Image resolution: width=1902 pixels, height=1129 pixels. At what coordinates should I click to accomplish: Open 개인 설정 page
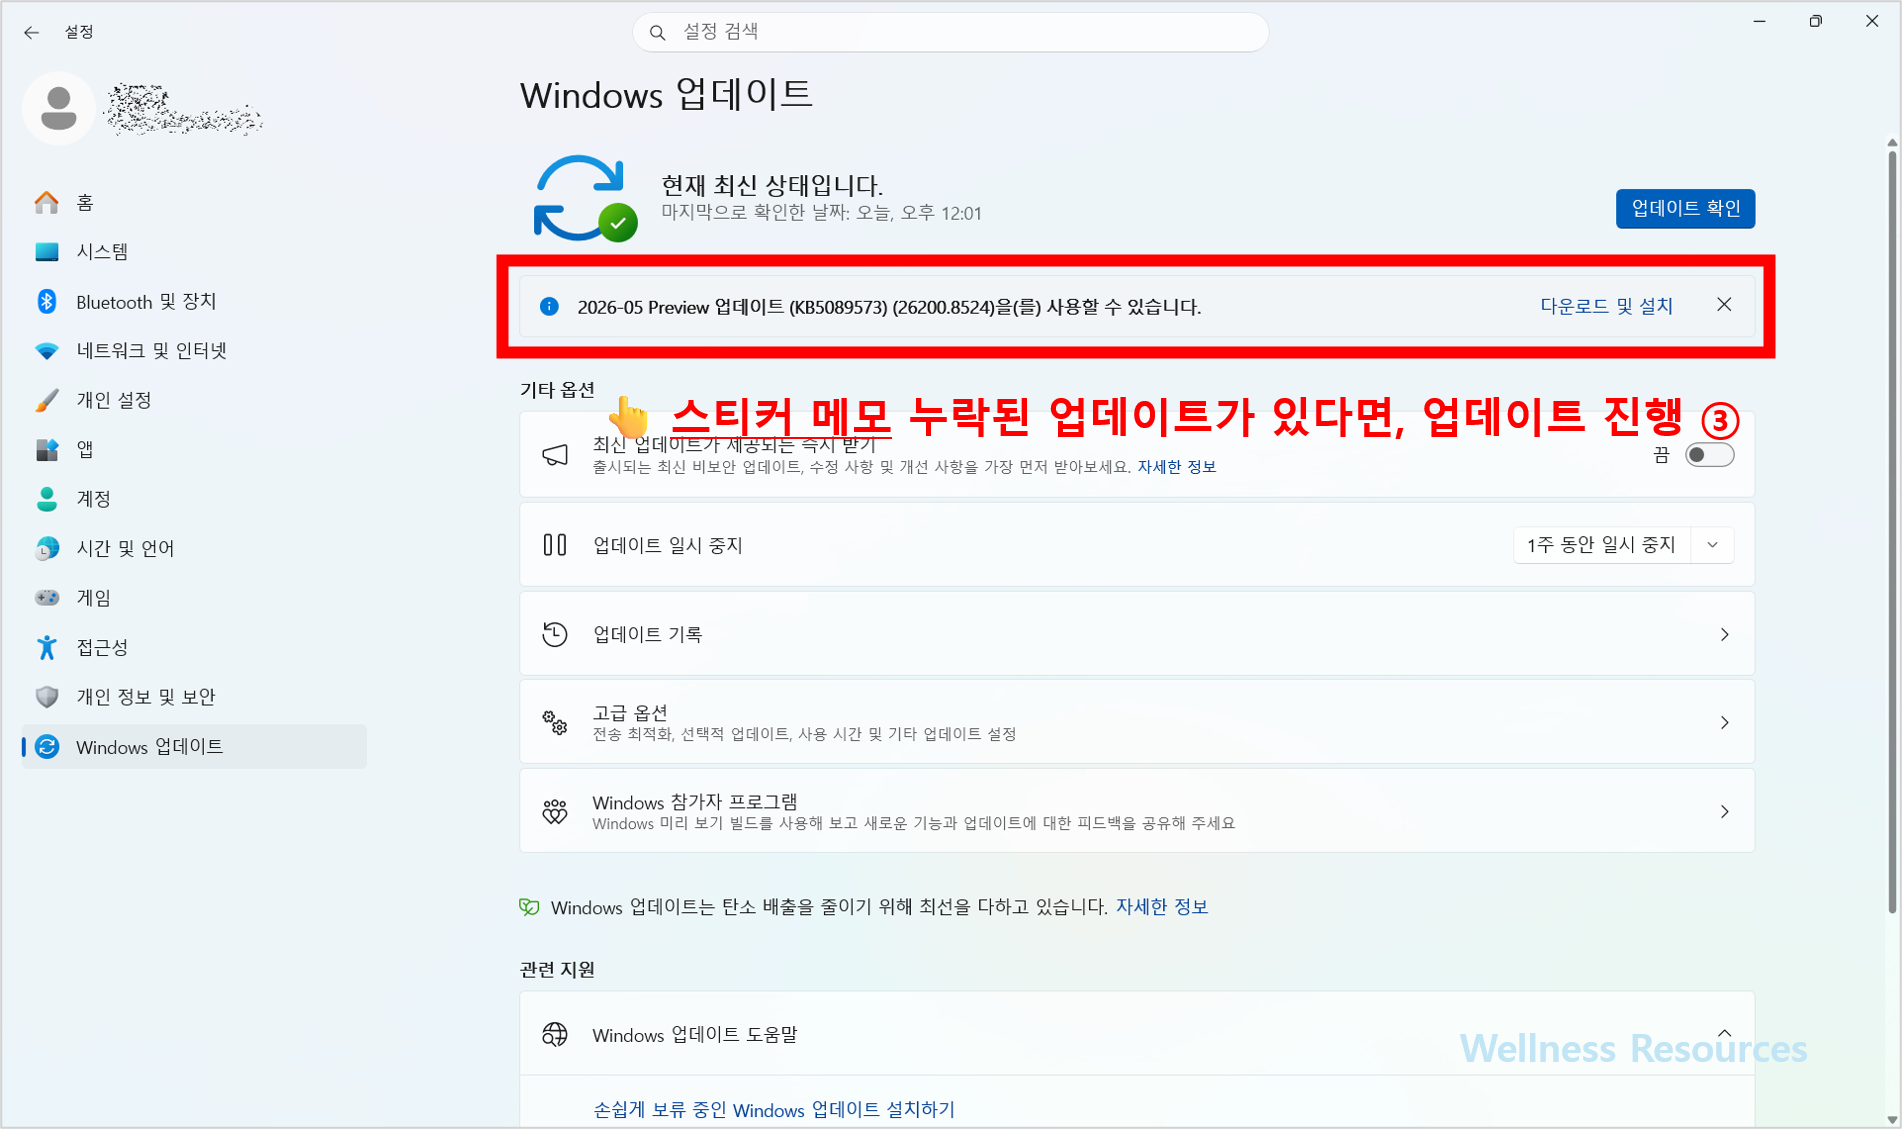coord(194,400)
